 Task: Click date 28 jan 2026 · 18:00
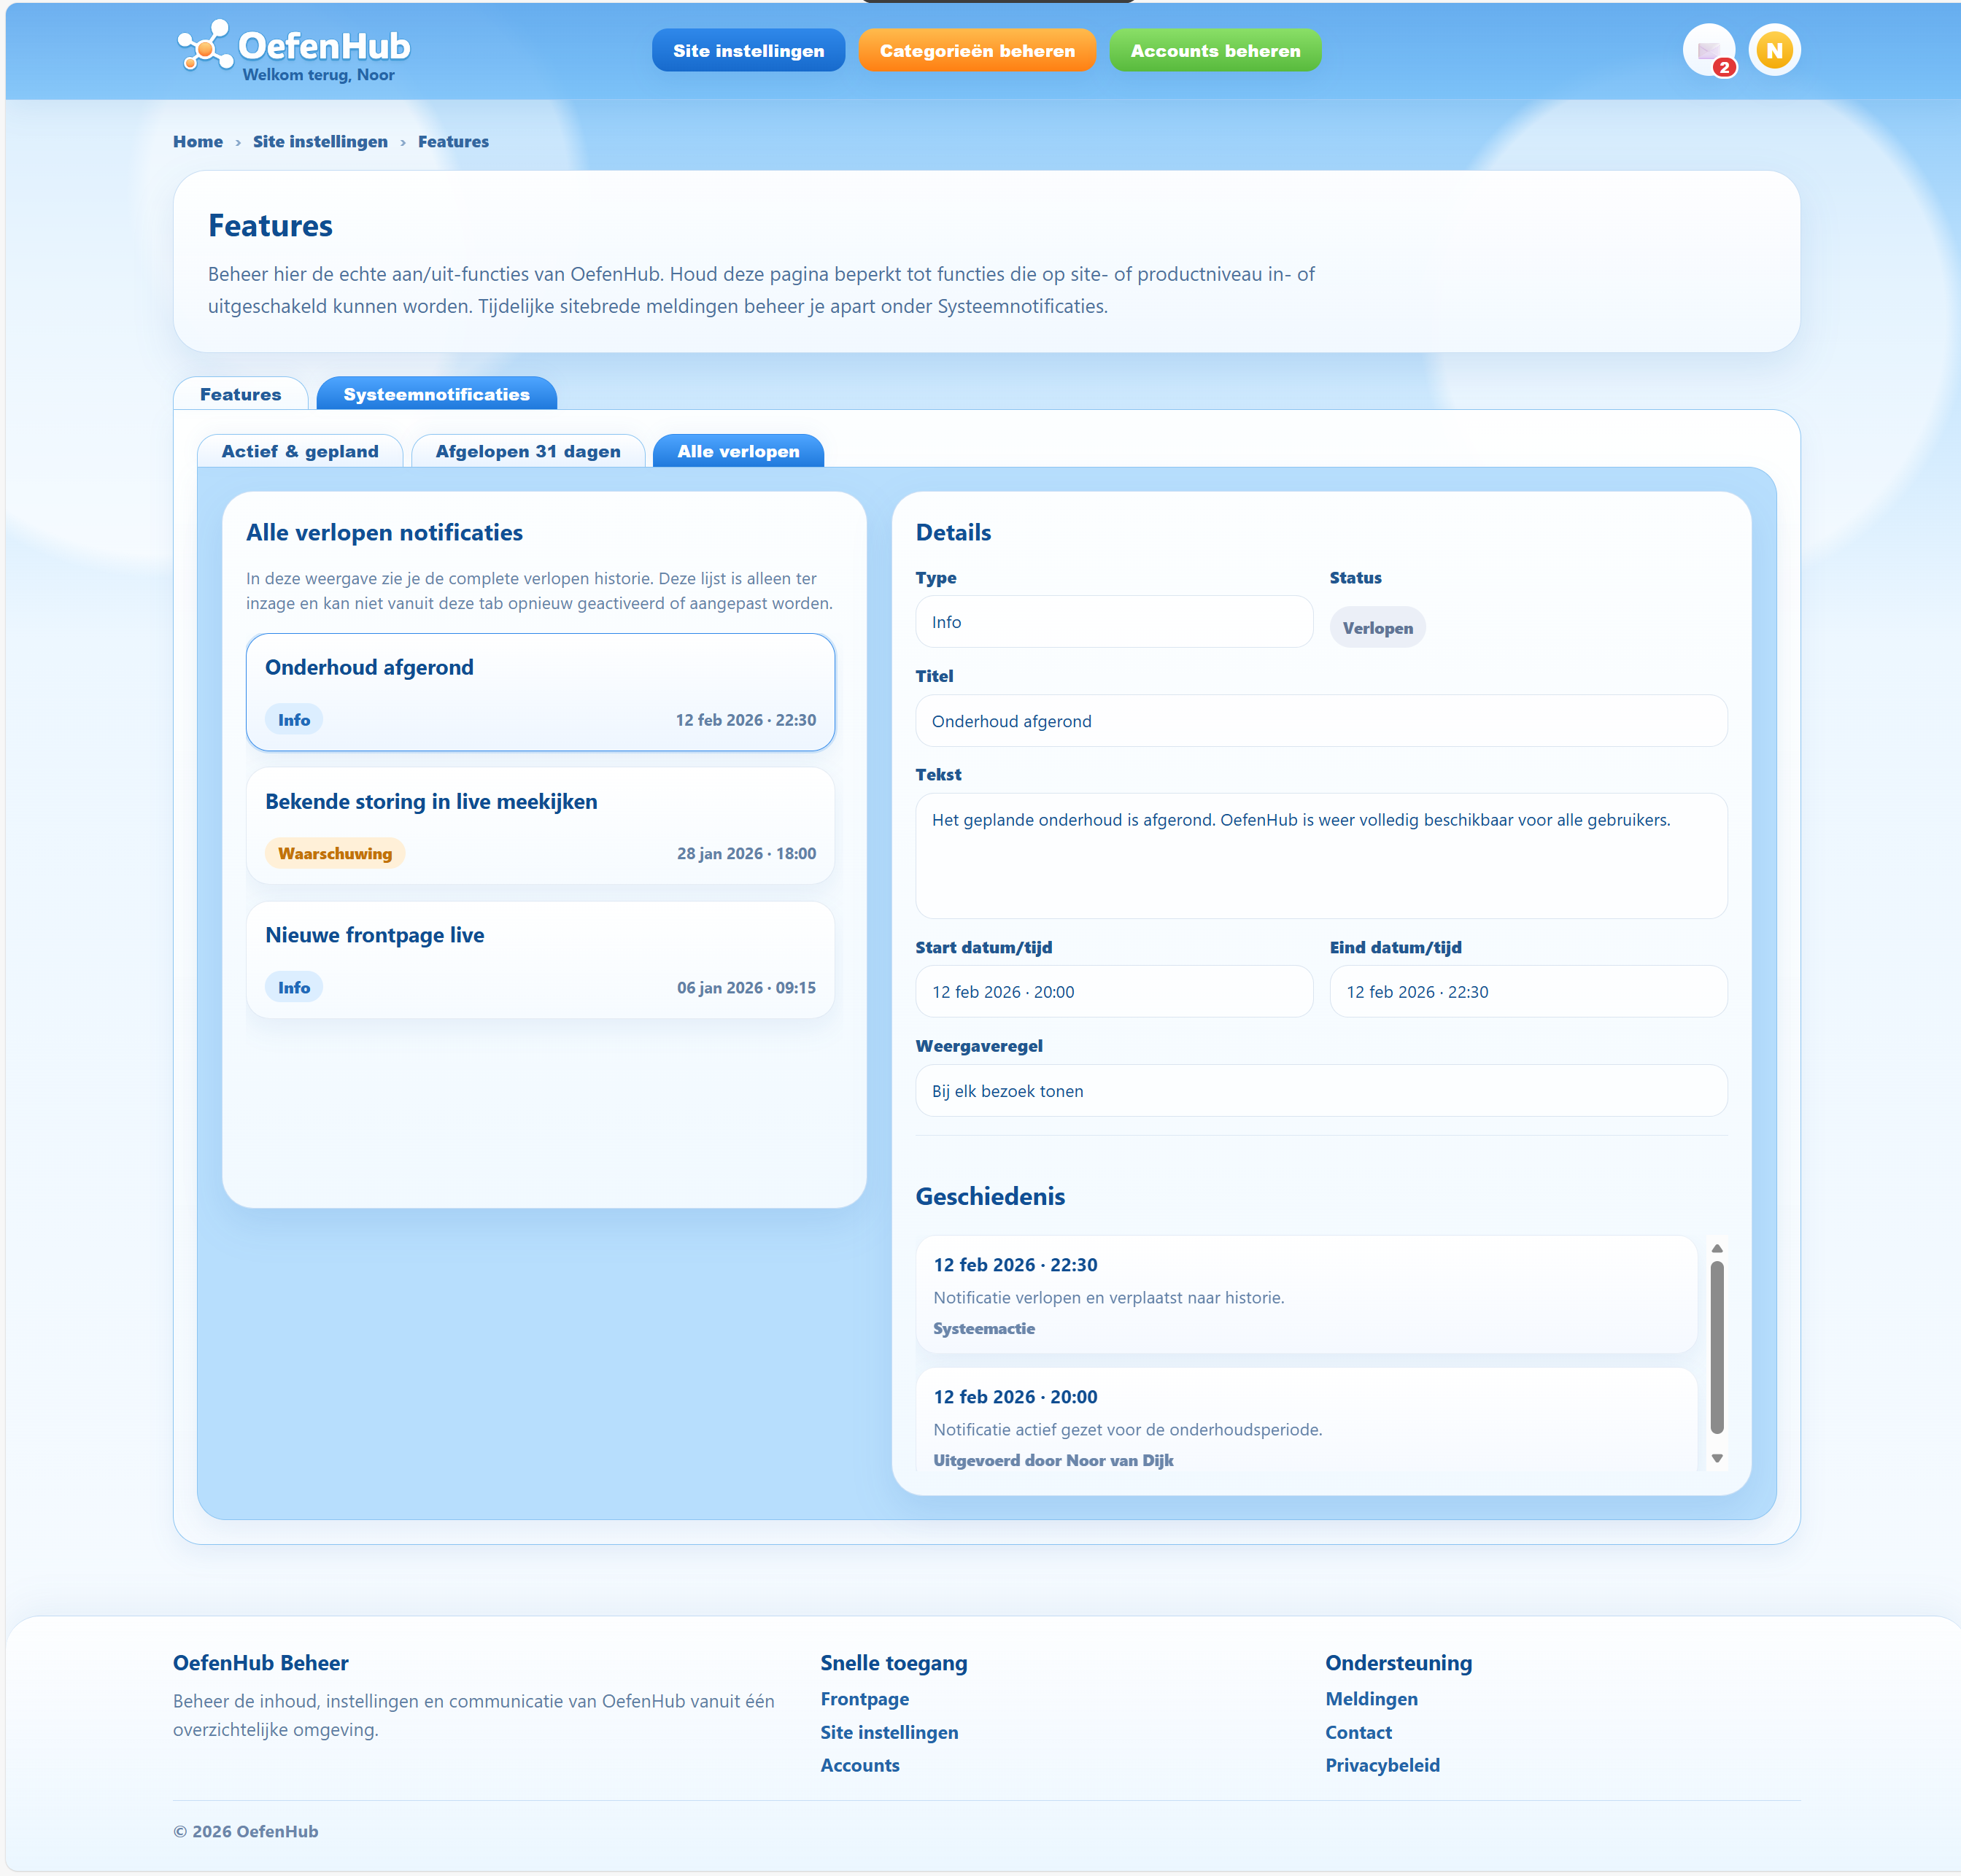click(746, 853)
